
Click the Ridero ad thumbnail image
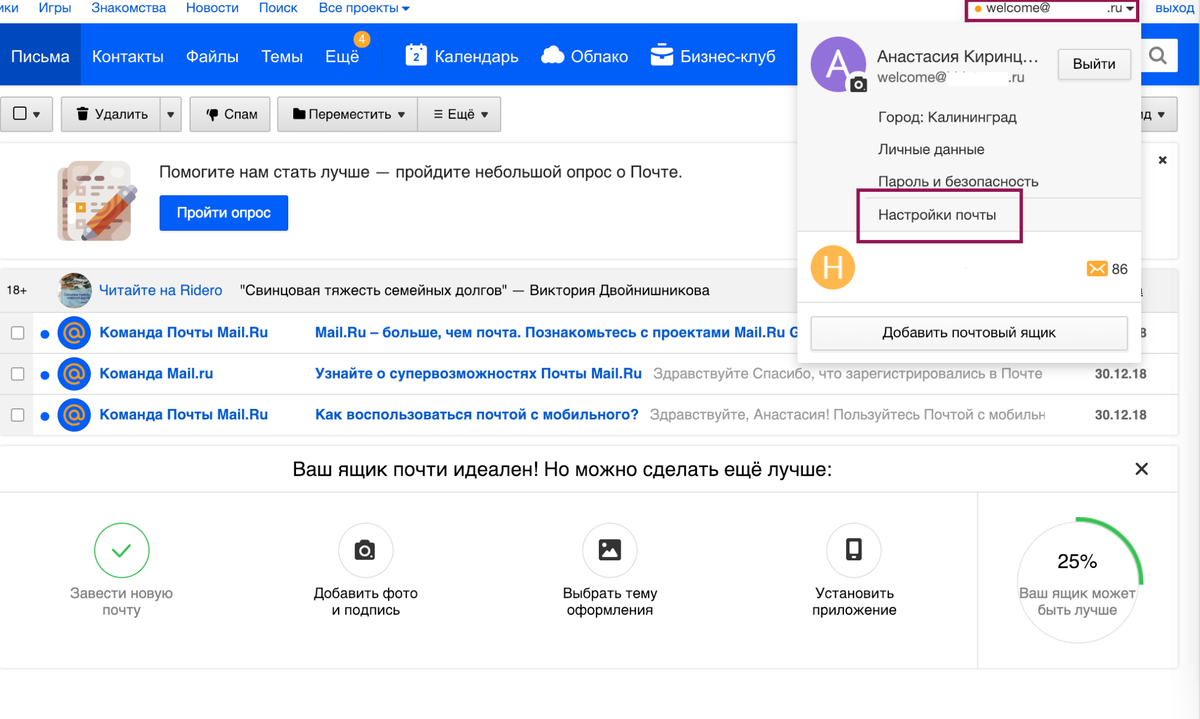75,290
